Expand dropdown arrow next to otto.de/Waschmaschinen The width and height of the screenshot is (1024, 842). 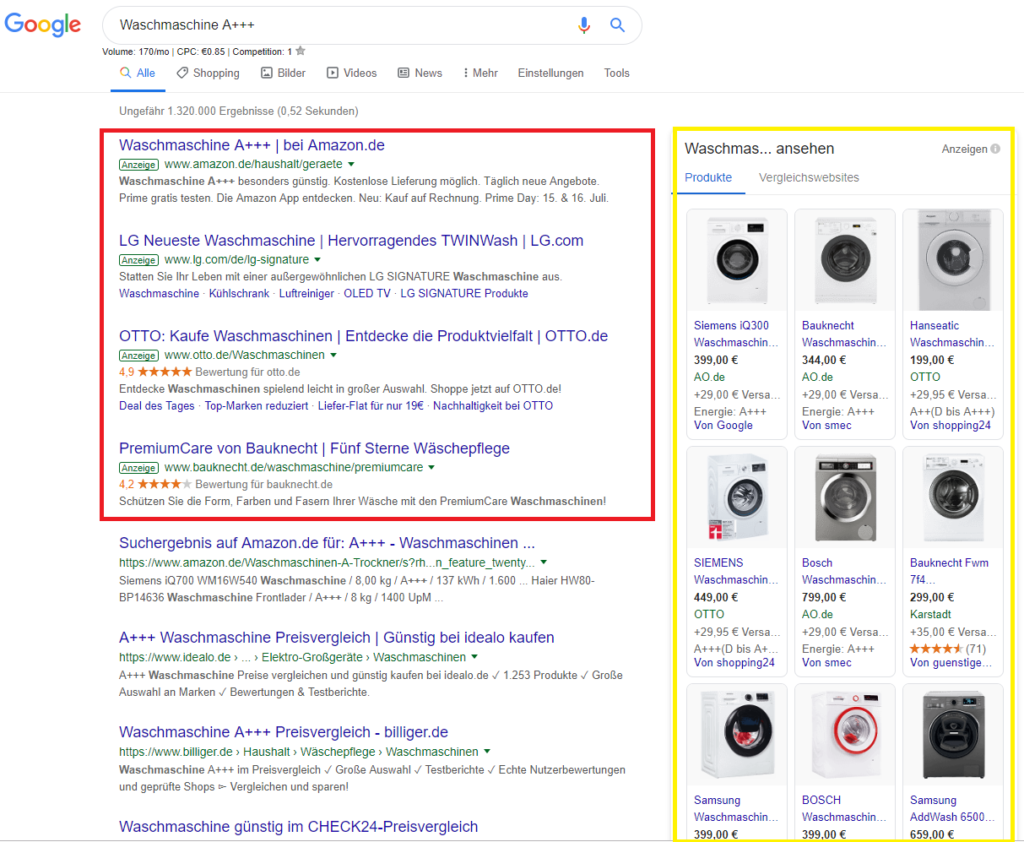pyautogui.click(x=333, y=355)
